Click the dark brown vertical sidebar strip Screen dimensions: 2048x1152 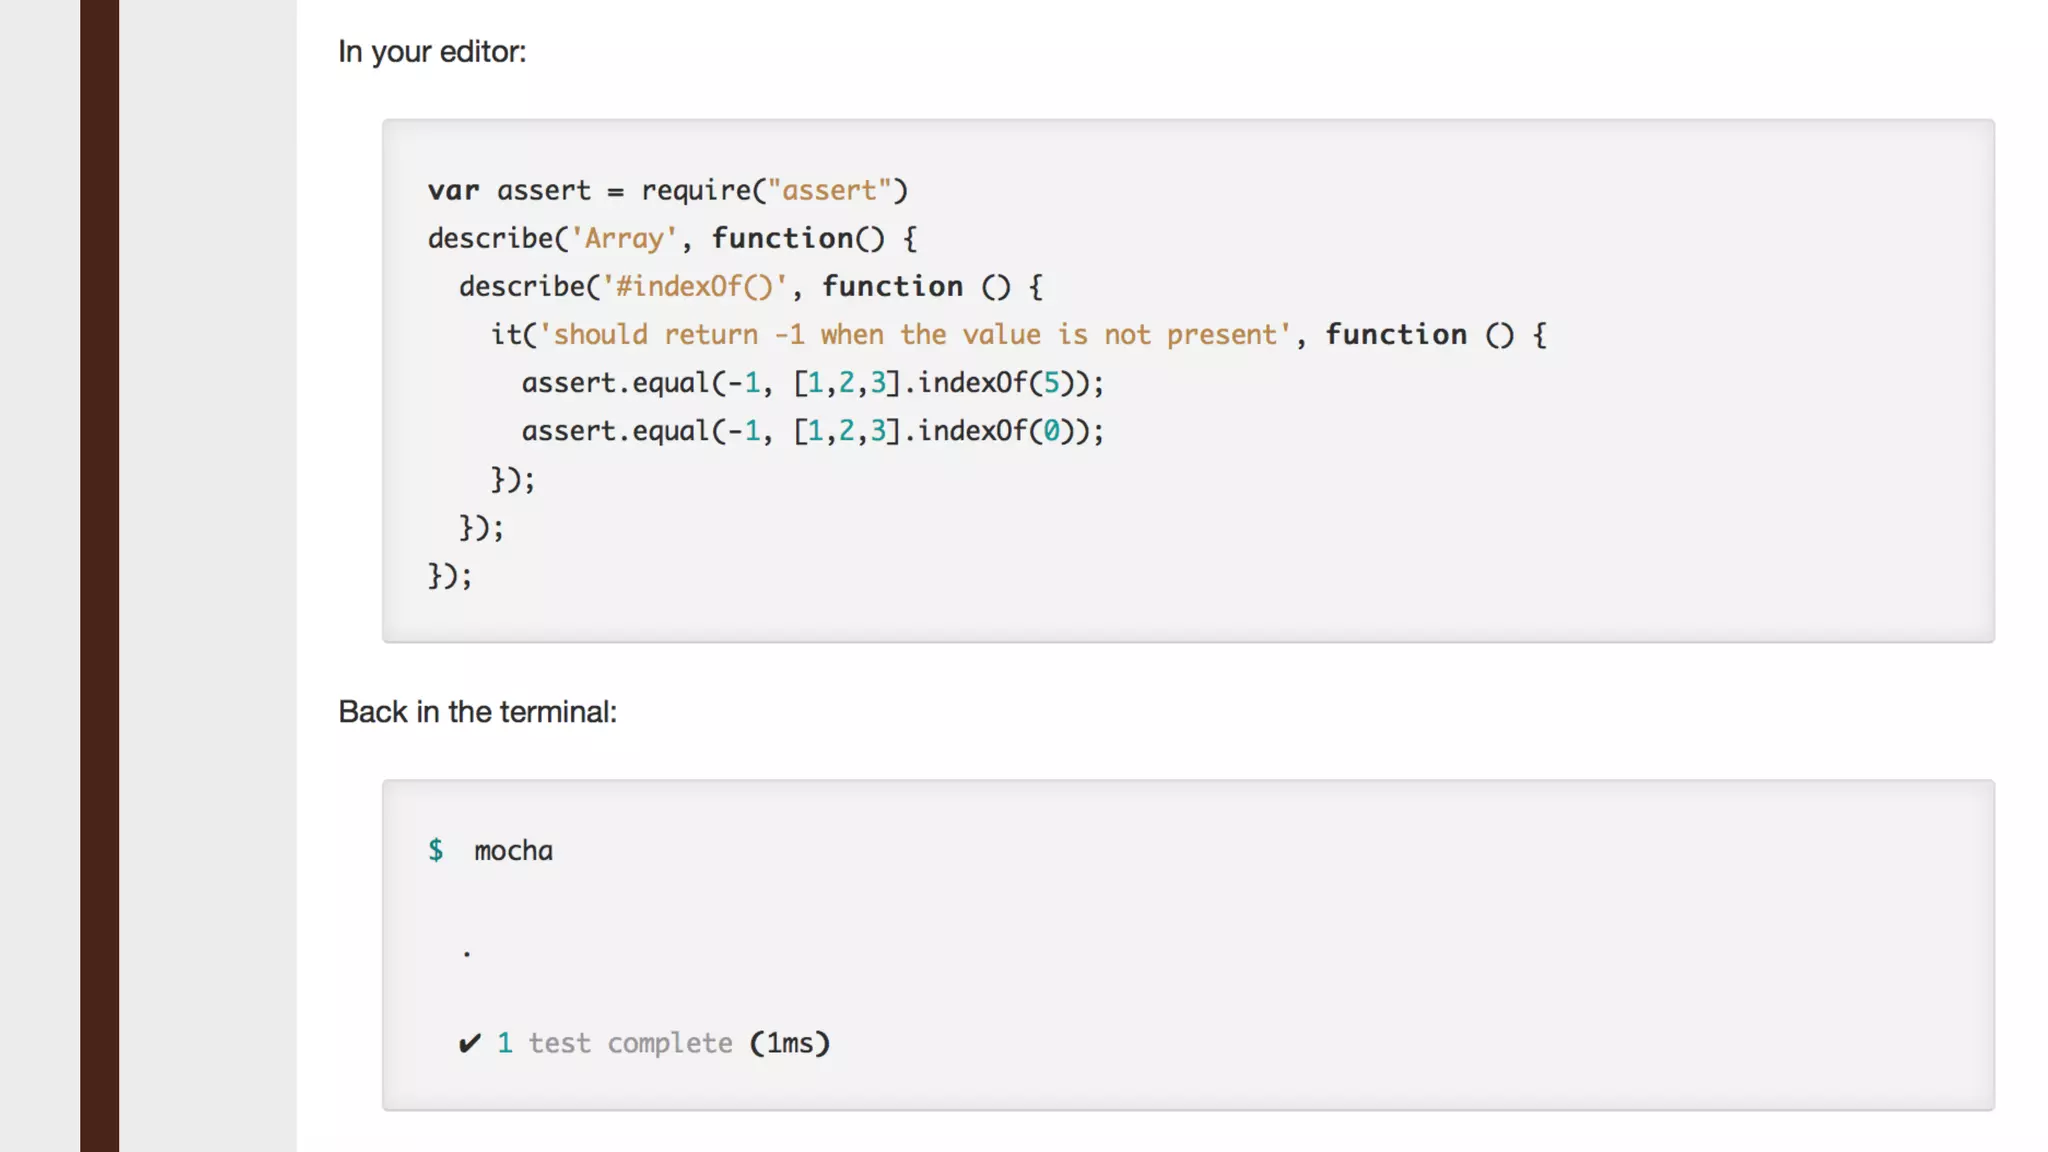point(99,576)
